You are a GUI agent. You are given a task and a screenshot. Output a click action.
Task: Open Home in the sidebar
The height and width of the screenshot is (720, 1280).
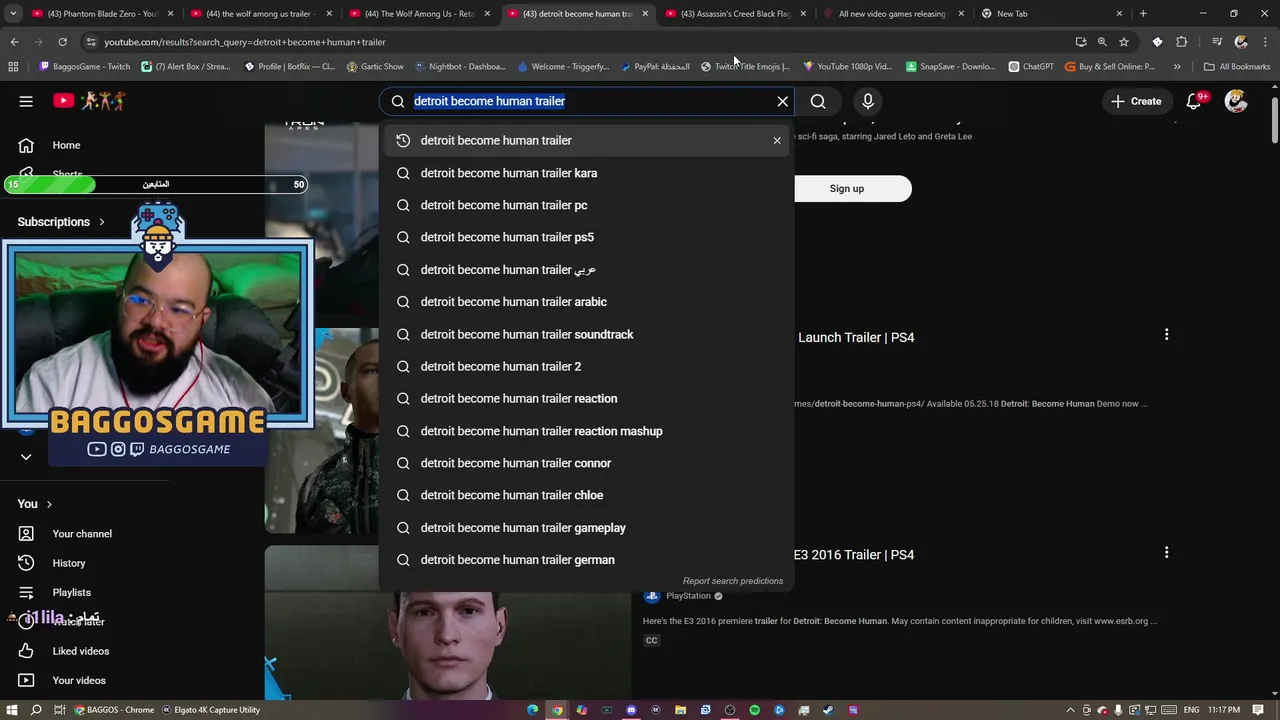coord(66,145)
